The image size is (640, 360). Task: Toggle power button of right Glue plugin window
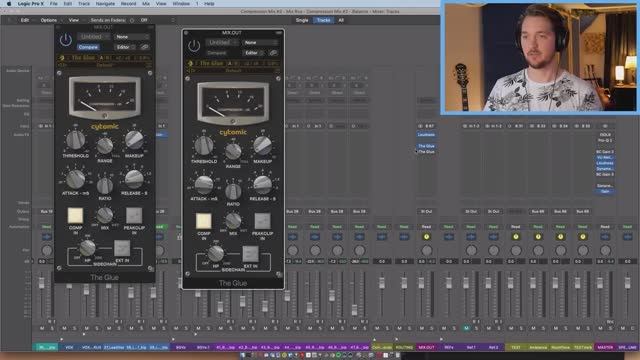(x=194, y=46)
